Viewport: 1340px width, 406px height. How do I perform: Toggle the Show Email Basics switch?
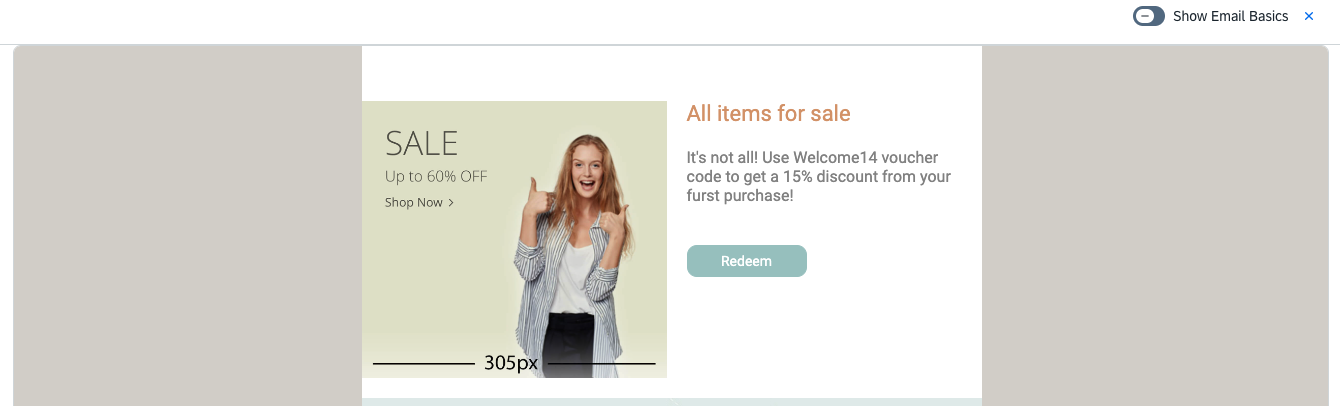pyautogui.click(x=1148, y=16)
